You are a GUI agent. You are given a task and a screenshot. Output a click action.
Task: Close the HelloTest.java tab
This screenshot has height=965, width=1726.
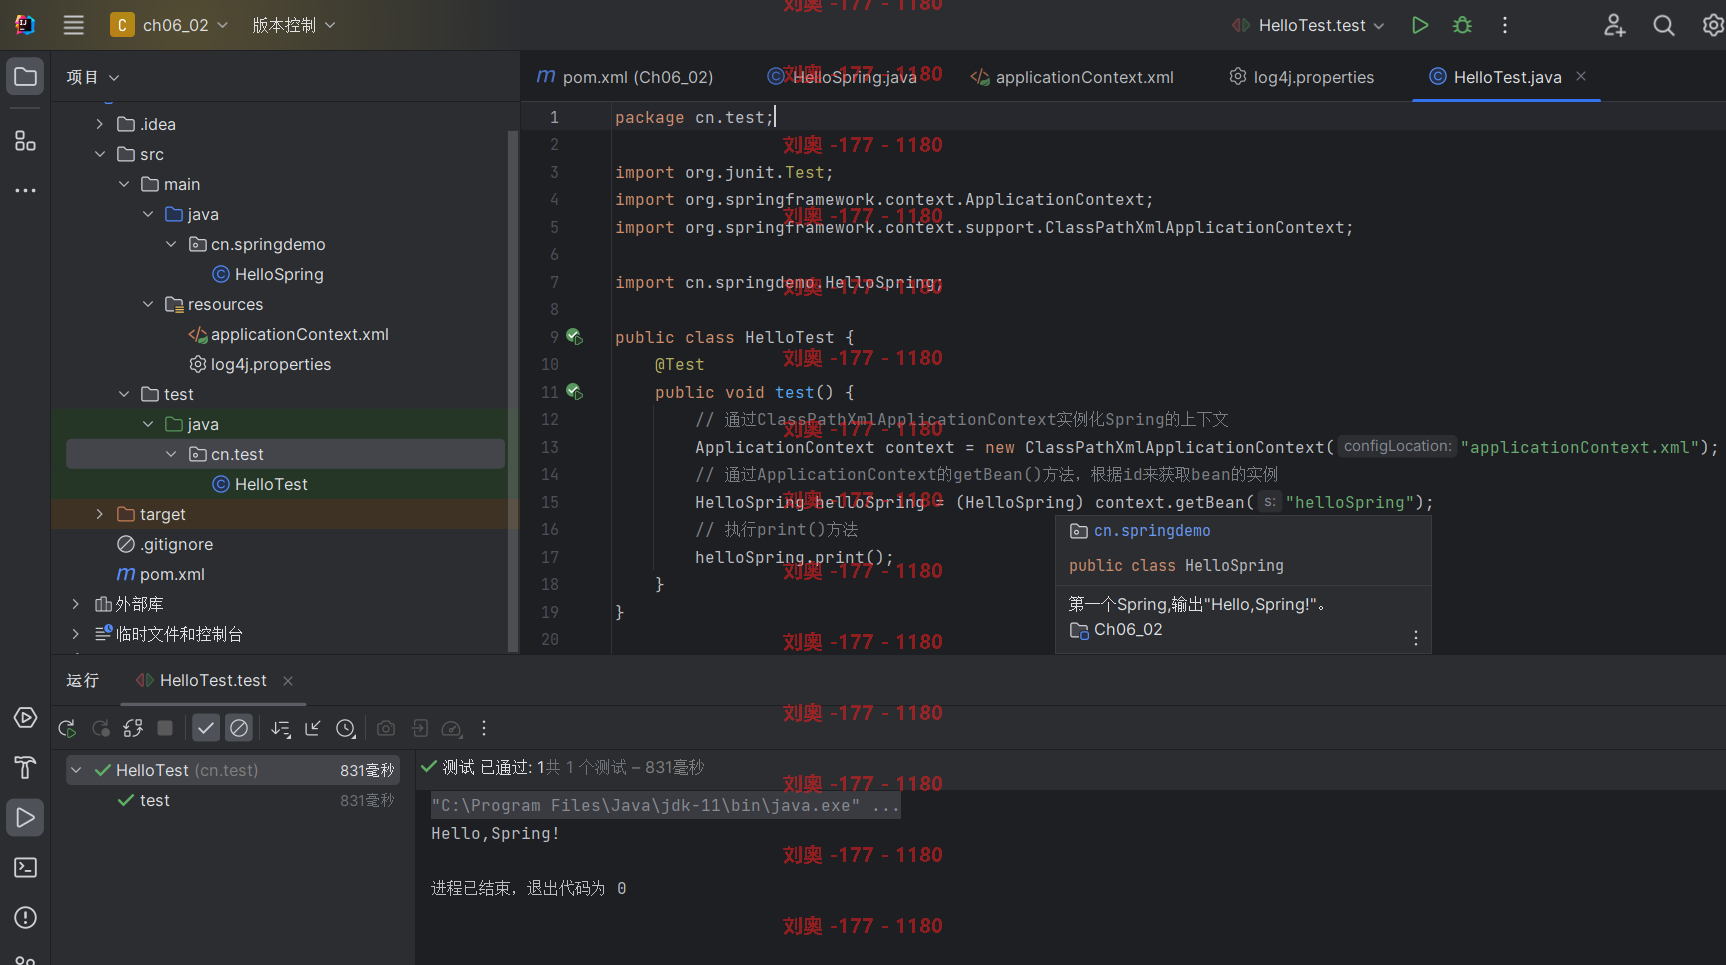[x=1581, y=76]
